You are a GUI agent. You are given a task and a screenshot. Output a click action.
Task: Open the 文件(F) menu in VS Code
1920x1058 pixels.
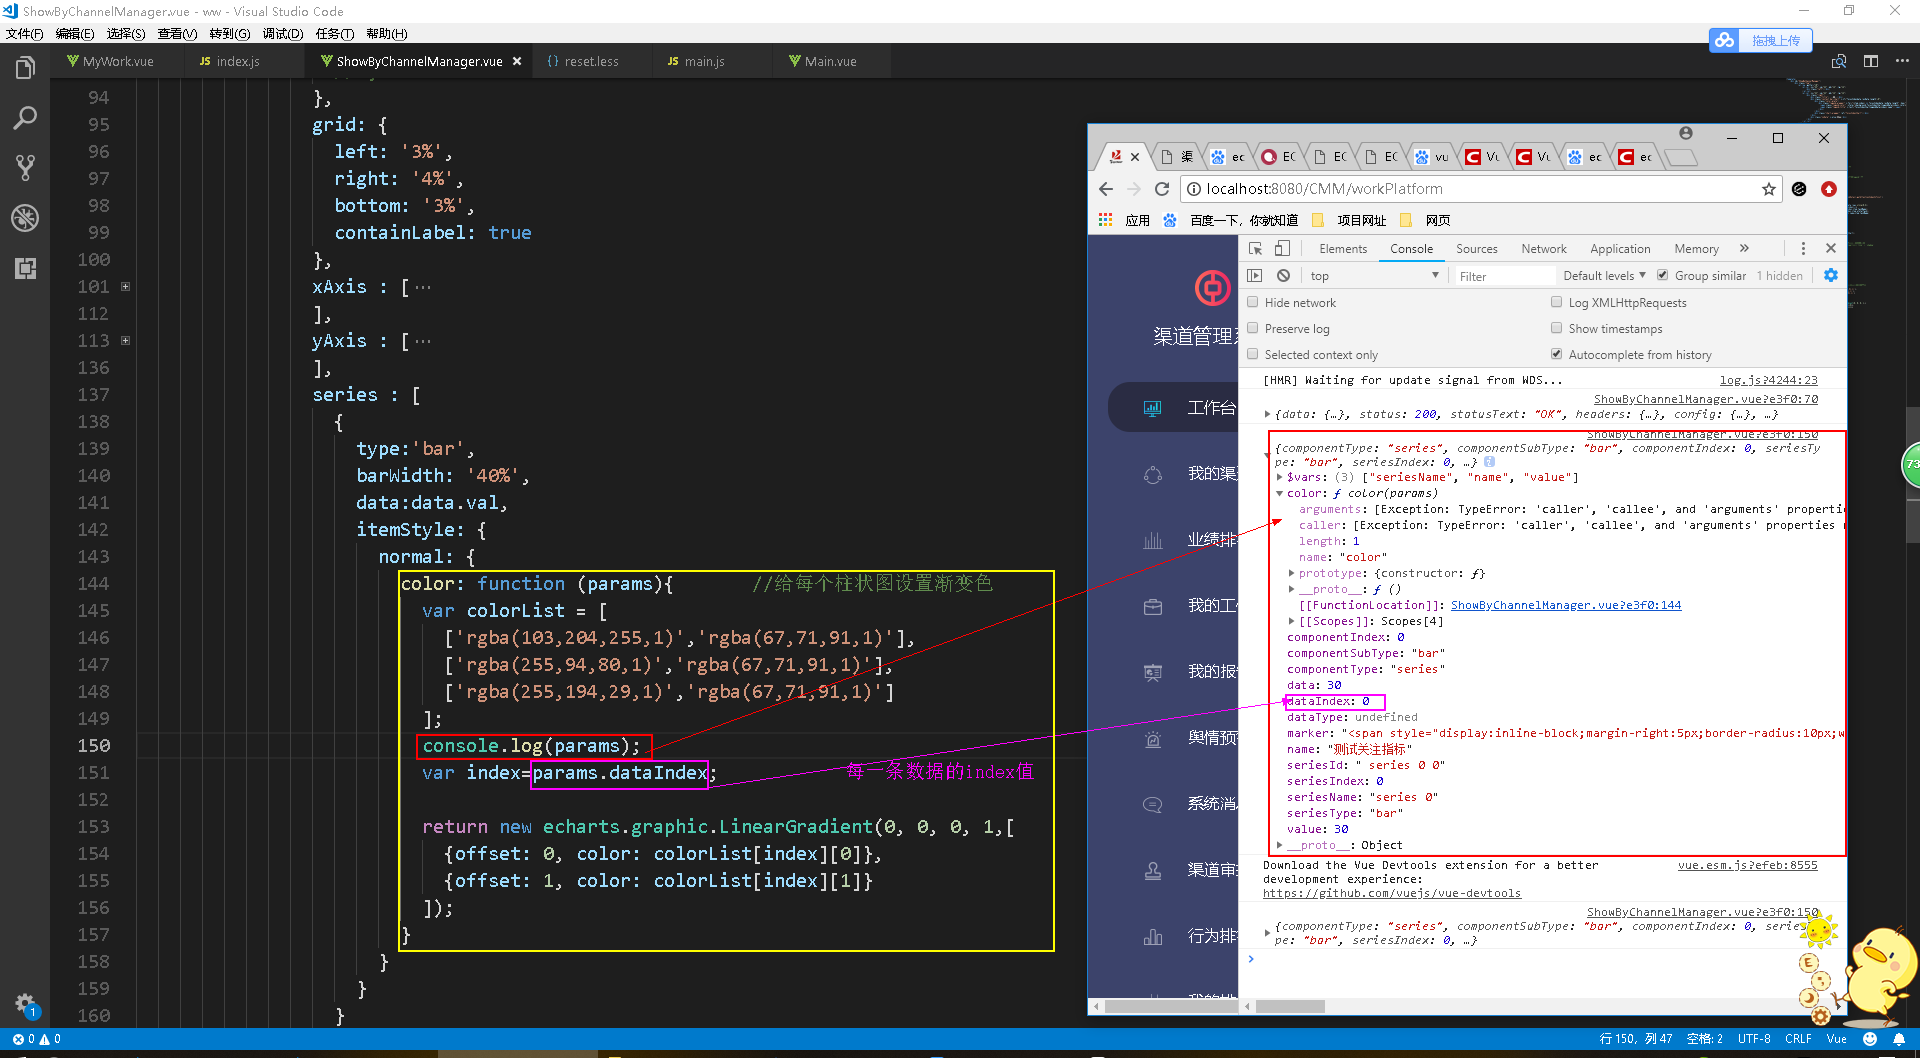pos(24,33)
